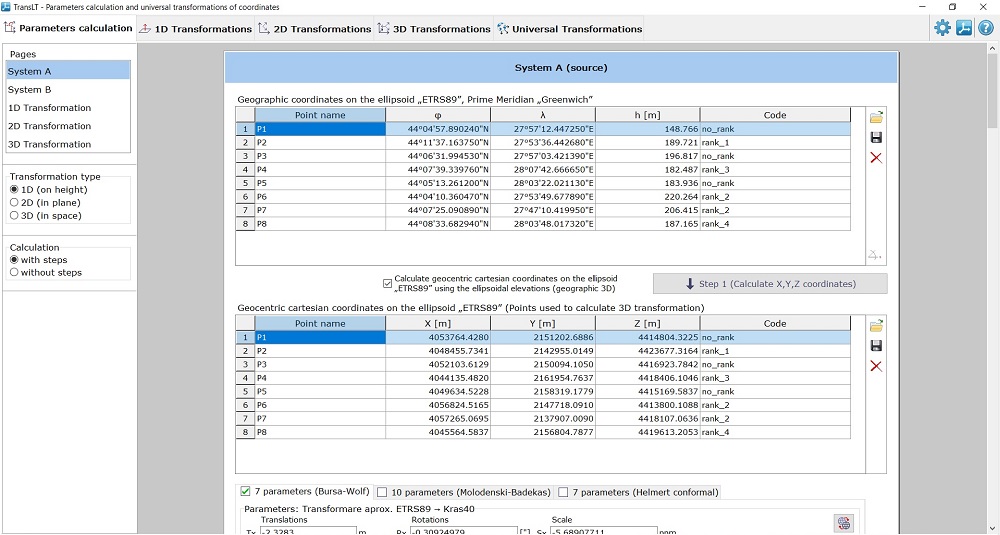Viewport: 1000px width, 535px height.
Task: Open file icon beside geographic coordinates table
Action: coord(876,117)
